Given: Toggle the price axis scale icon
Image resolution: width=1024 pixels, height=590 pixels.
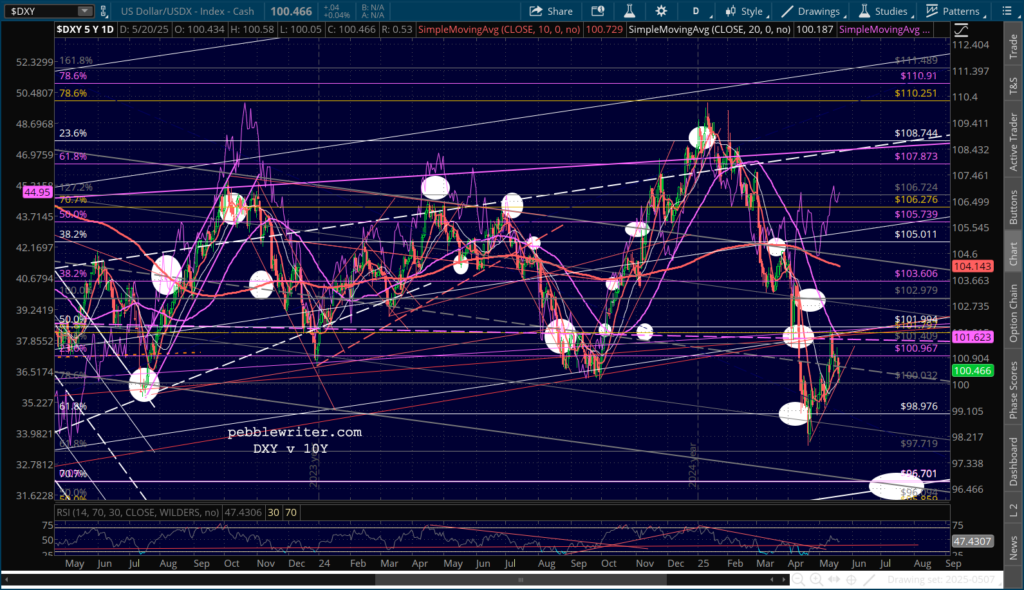Looking at the screenshot, I should tap(962, 29).
